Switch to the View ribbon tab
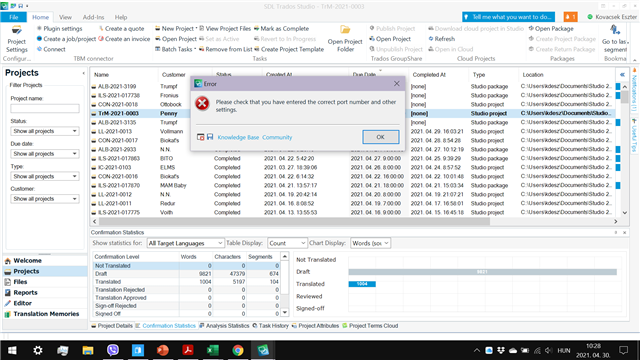Screen dimensions: 640x360 click(x=65, y=17)
